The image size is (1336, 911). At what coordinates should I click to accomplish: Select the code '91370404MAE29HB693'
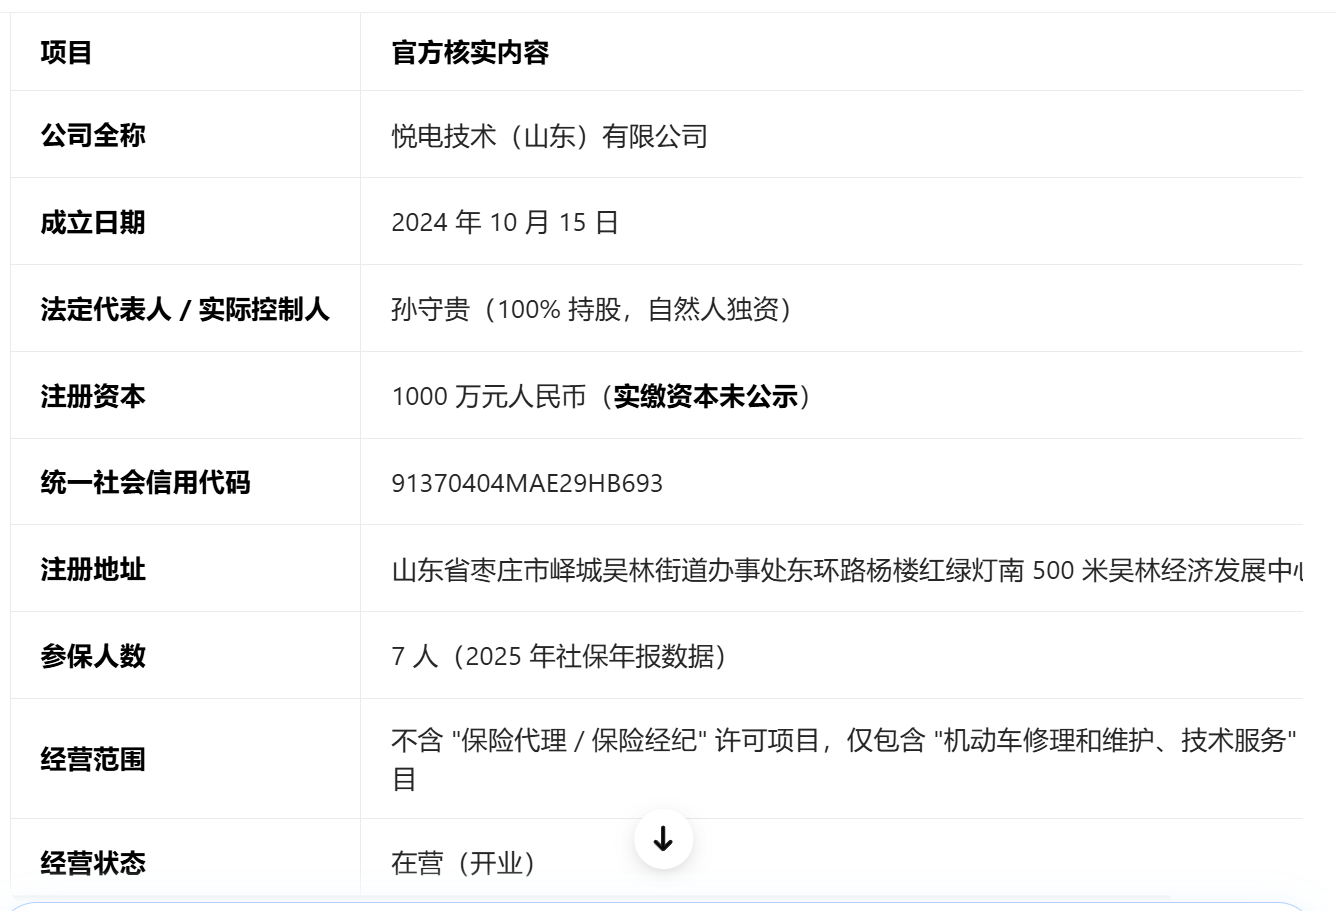pos(527,483)
